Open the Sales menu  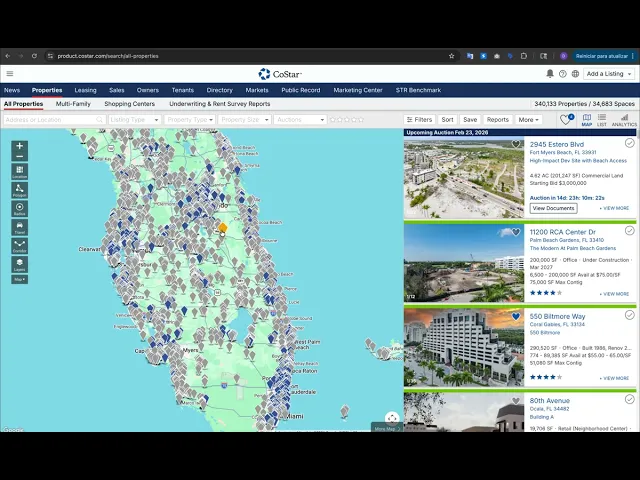[116, 90]
